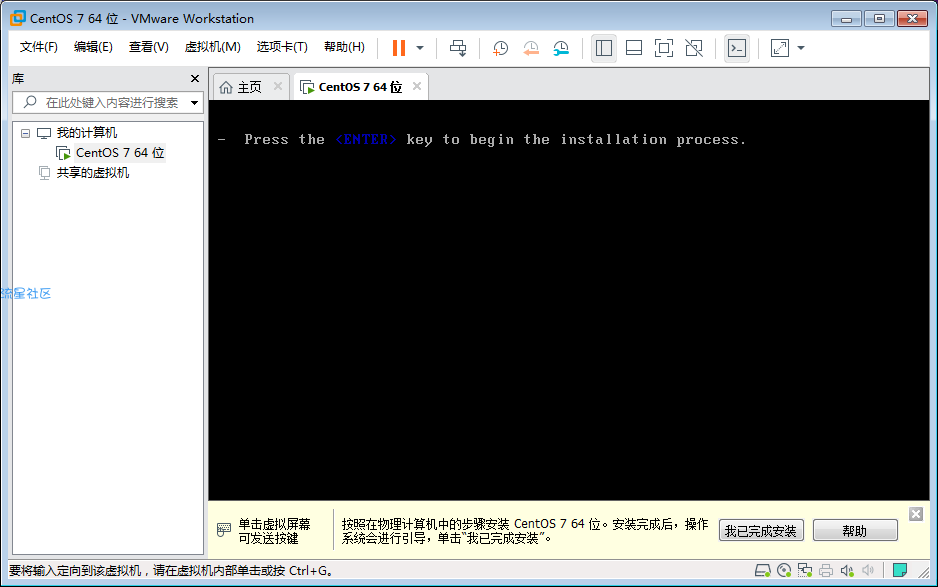Revert the virtual machine to a snapshot
The height and width of the screenshot is (587, 938).
pyautogui.click(x=531, y=48)
